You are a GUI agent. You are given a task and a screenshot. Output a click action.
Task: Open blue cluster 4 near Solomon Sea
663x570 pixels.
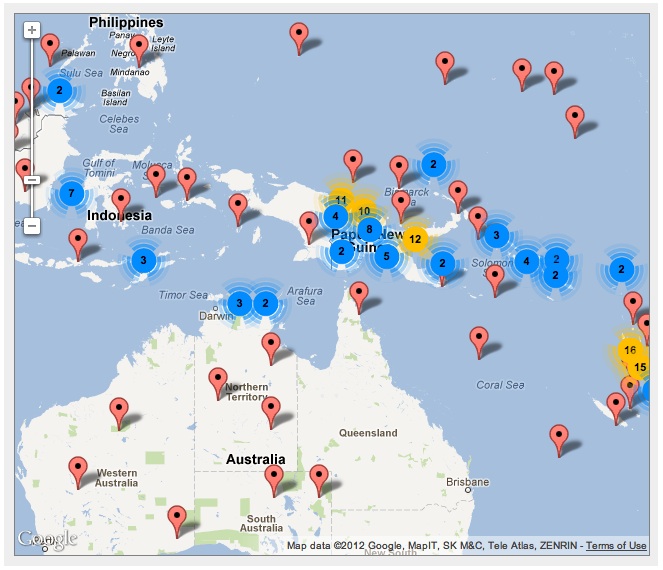(x=526, y=261)
